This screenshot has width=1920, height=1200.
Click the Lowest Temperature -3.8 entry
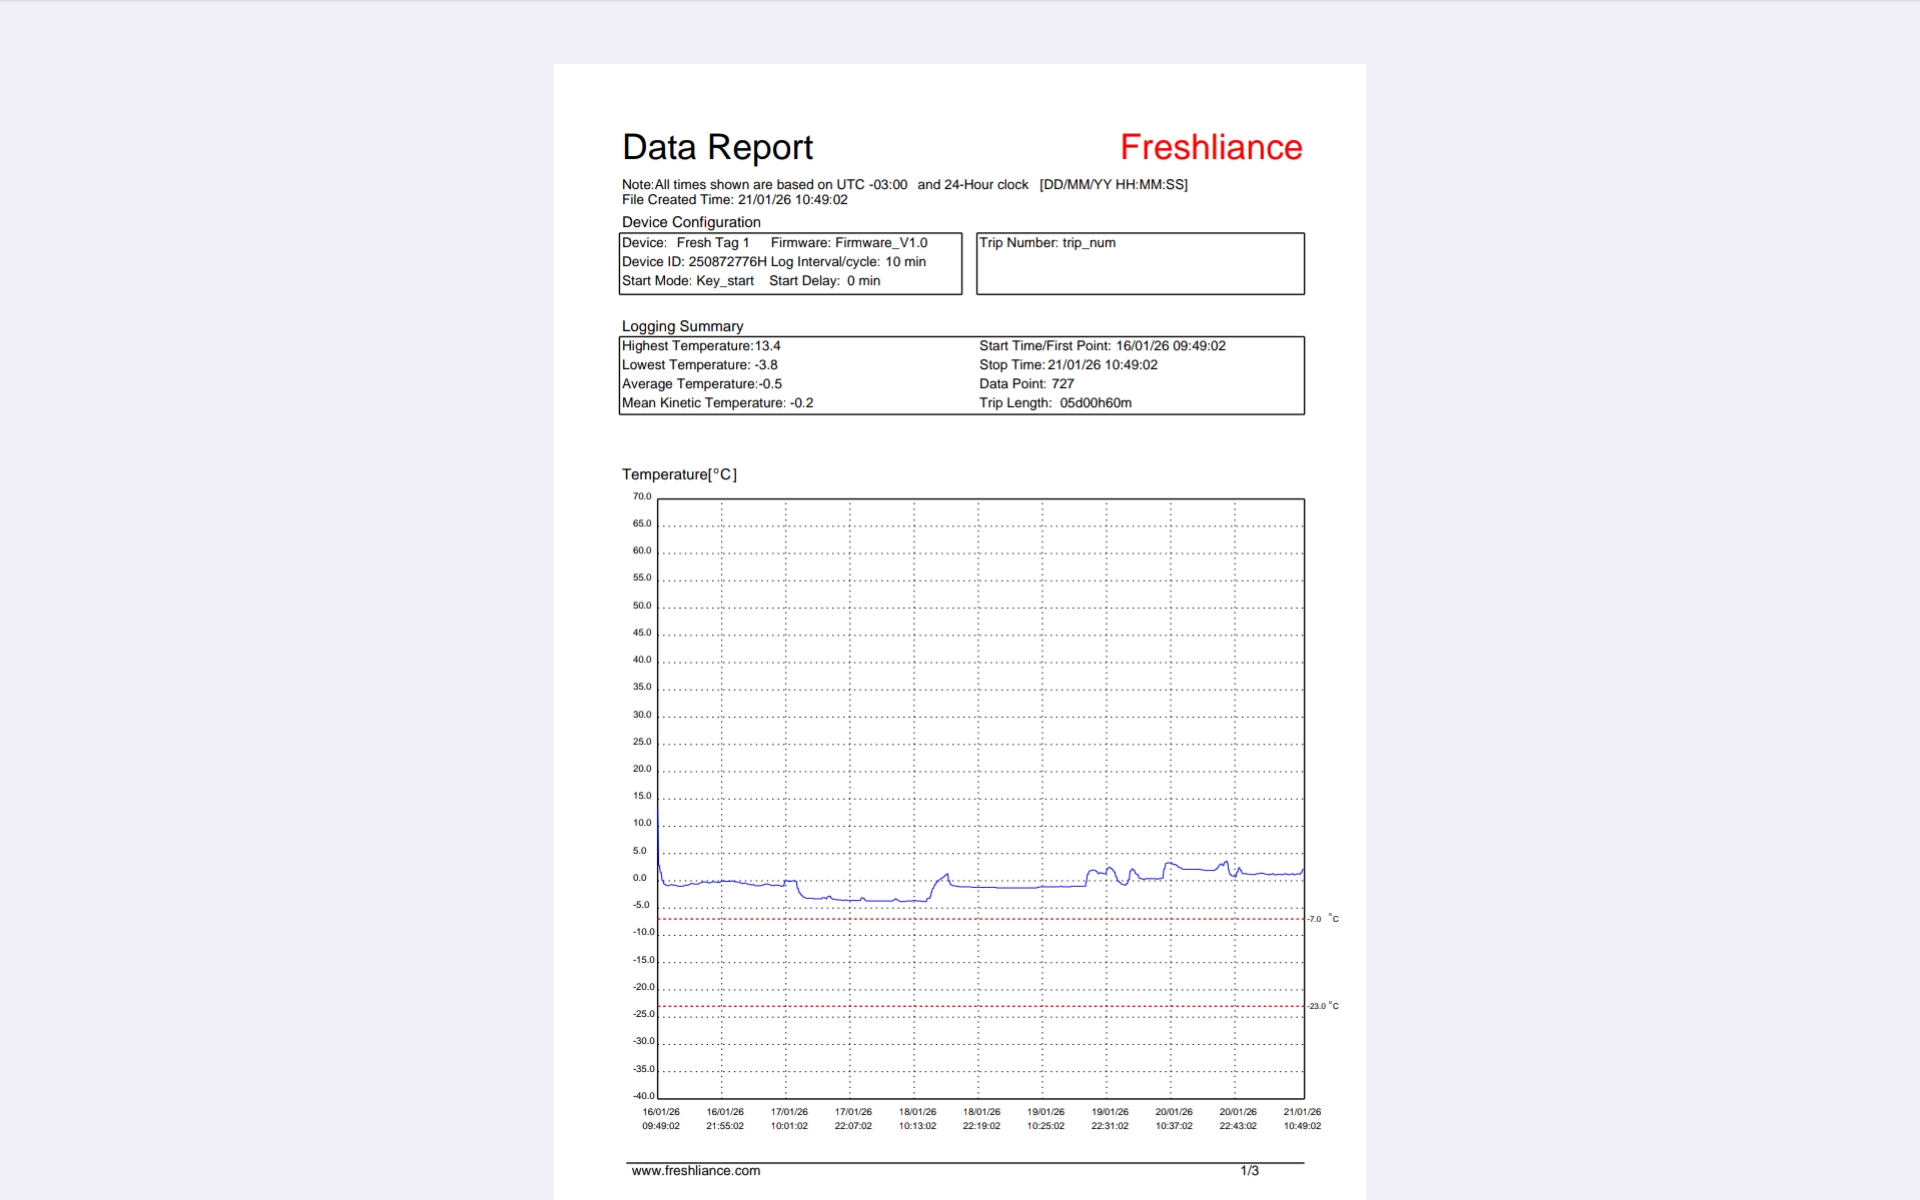click(x=699, y=365)
